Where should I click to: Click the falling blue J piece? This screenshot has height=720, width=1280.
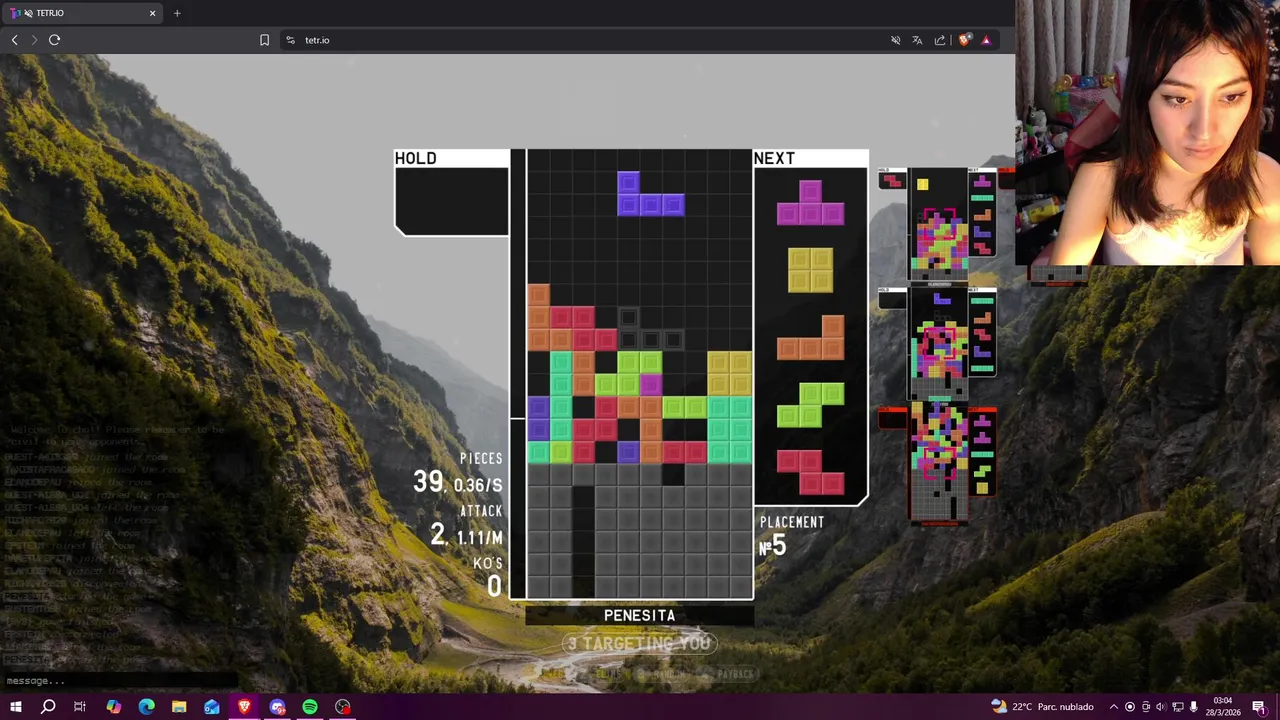651,194
